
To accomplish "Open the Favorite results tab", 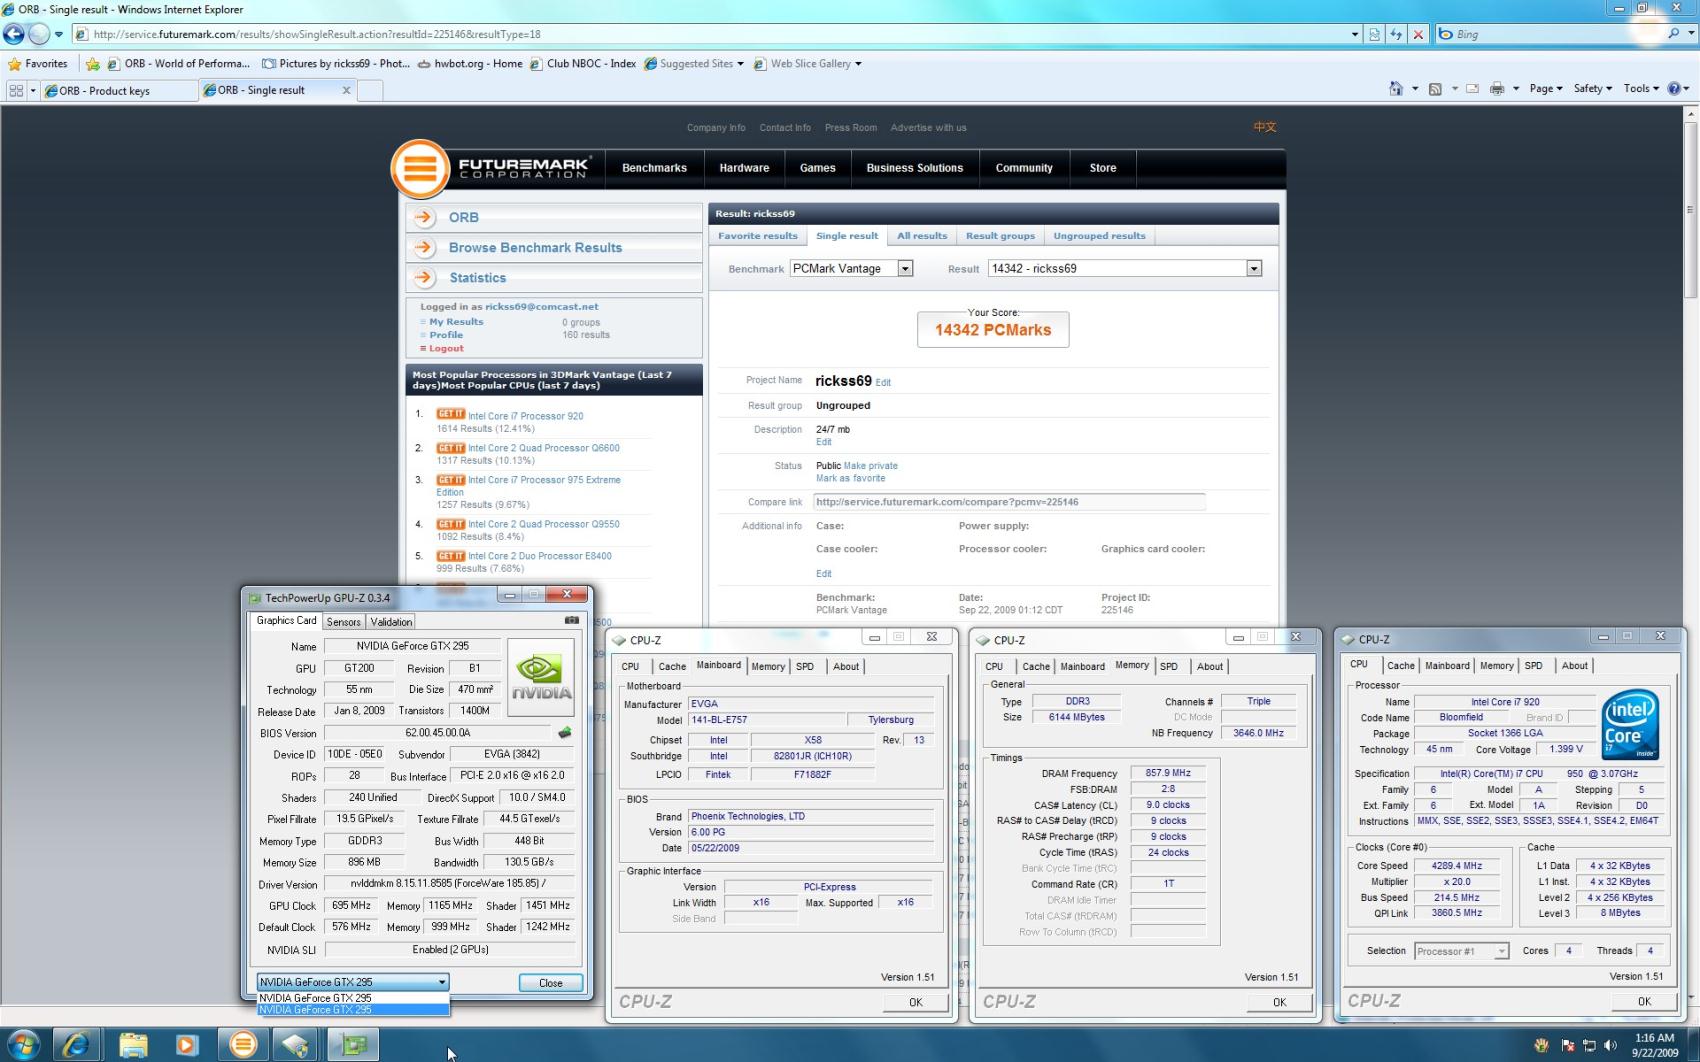I will click(758, 236).
